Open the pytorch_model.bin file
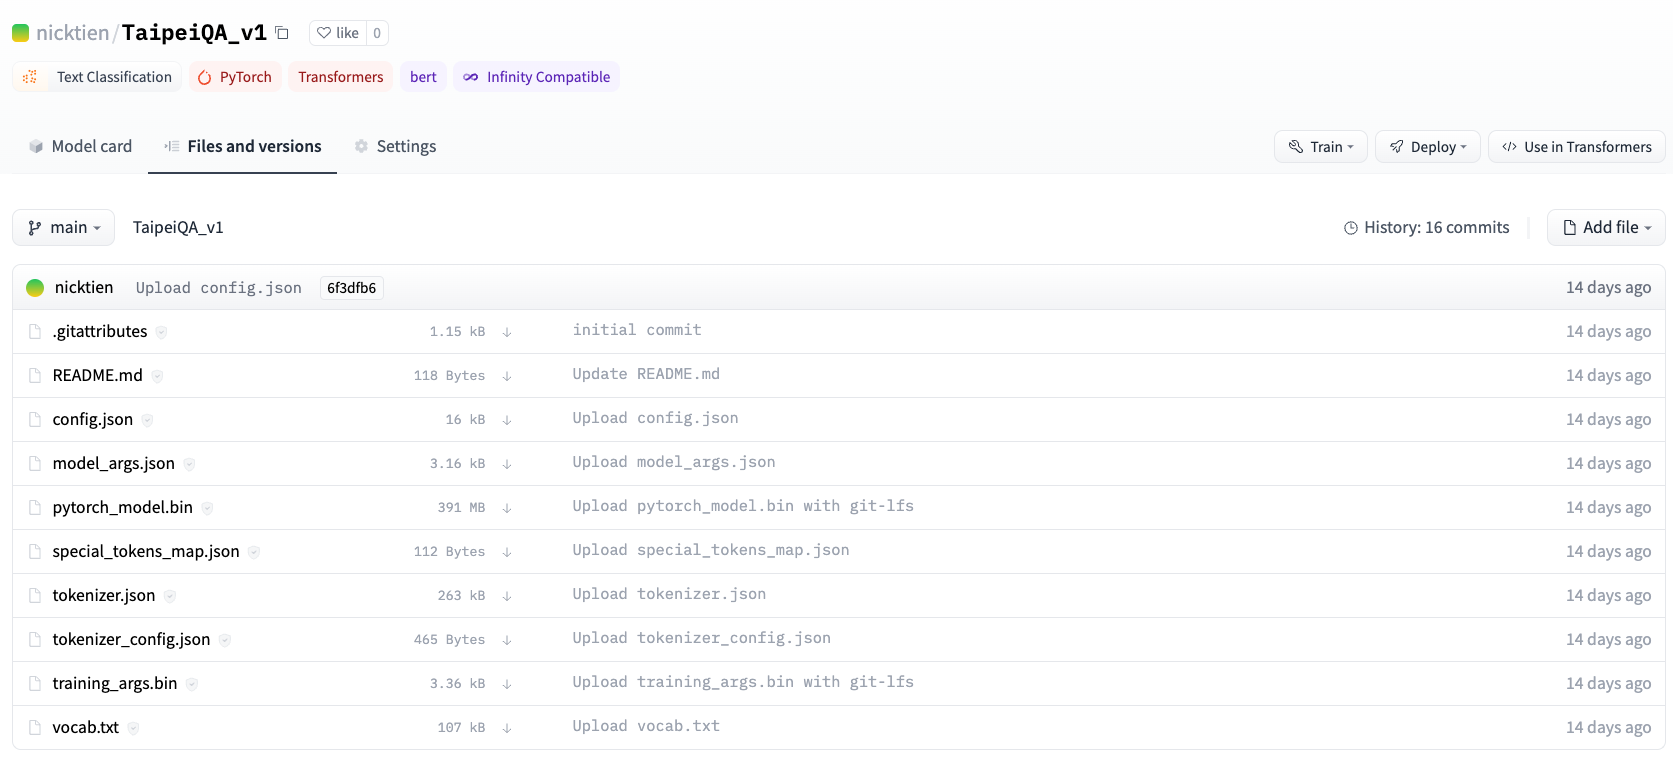 click(x=122, y=508)
